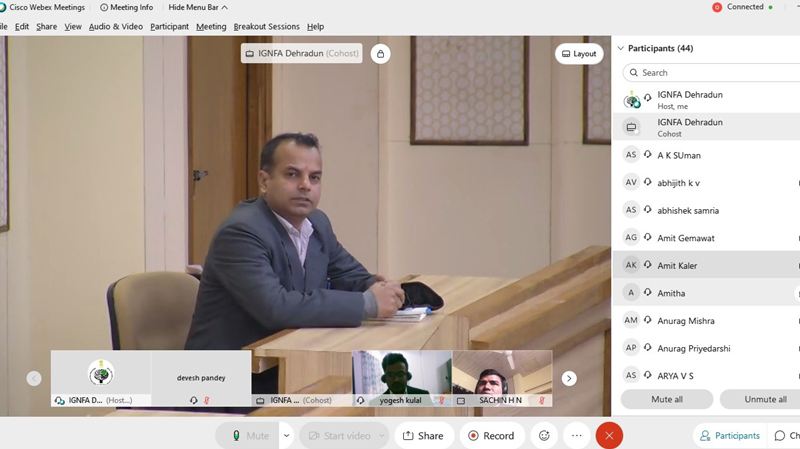Image resolution: width=800 pixels, height=449 pixels.
Task: Click the lock icon beside the IGNFA Dehradun label
Action: pyautogui.click(x=380, y=54)
